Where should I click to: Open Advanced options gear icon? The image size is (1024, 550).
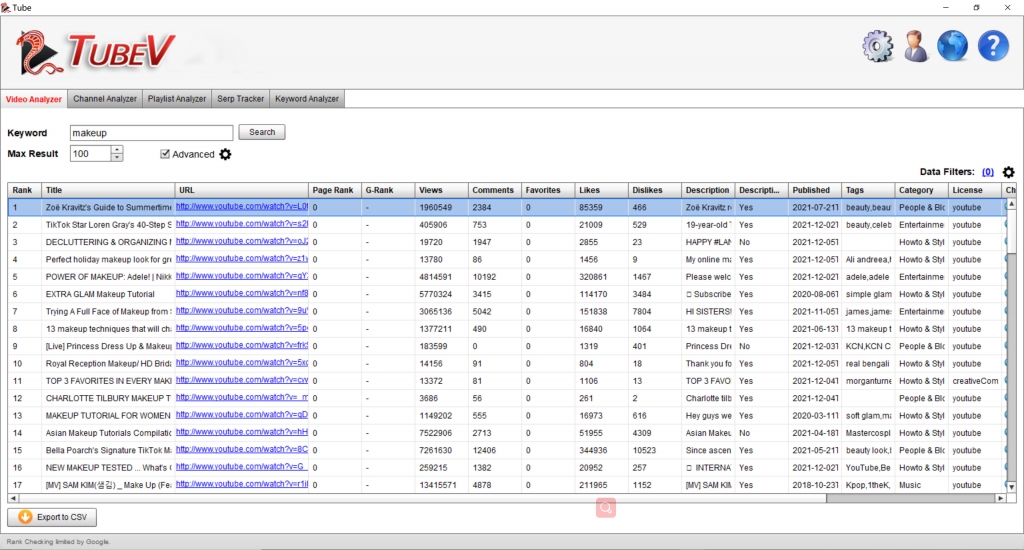(225, 154)
